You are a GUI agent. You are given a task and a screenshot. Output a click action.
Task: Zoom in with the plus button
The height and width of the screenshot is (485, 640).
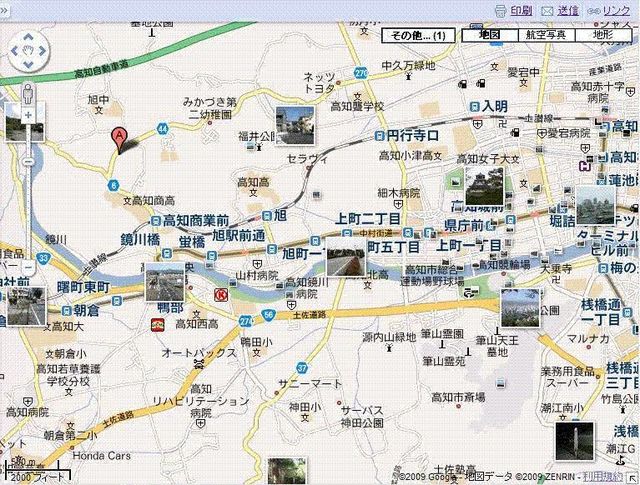point(28,116)
